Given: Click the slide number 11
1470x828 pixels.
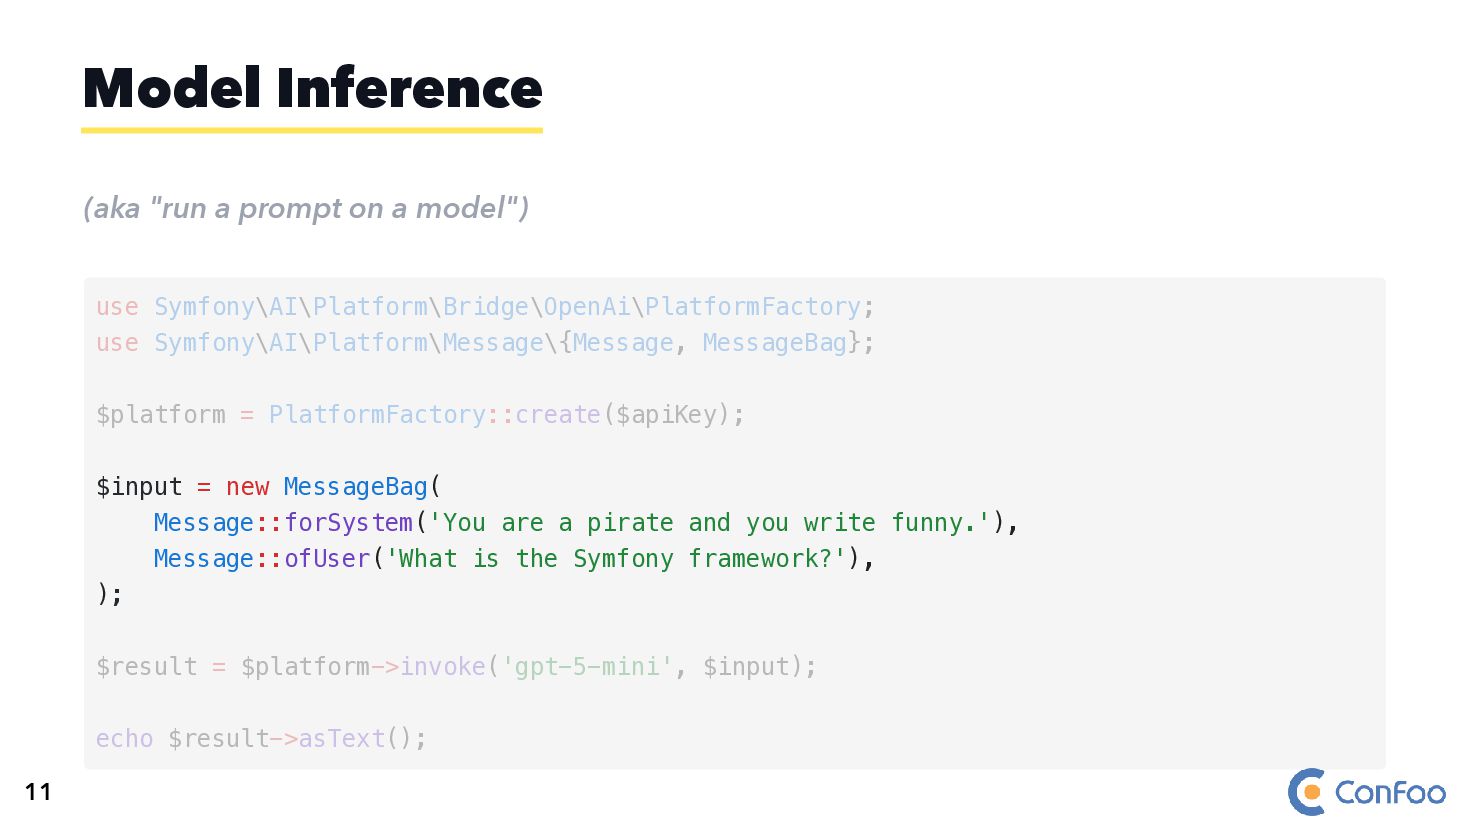Looking at the screenshot, I should pyautogui.click(x=38, y=792).
